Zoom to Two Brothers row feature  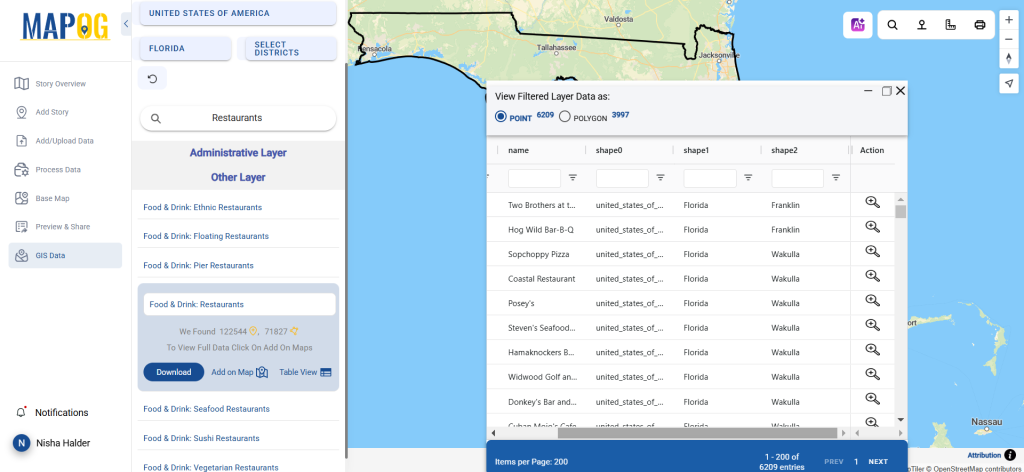coord(872,202)
